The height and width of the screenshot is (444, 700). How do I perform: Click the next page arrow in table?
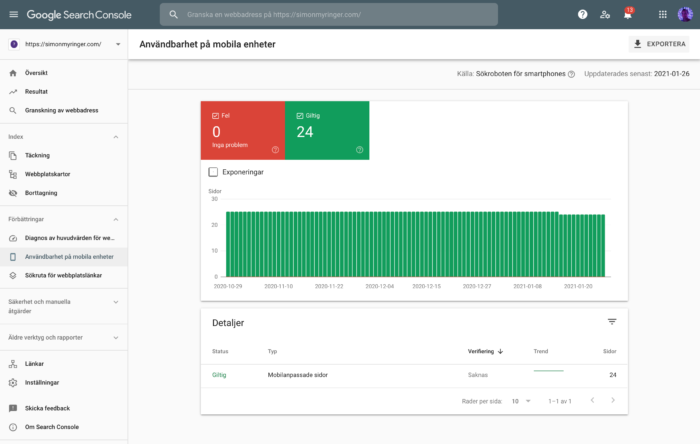point(613,400)
